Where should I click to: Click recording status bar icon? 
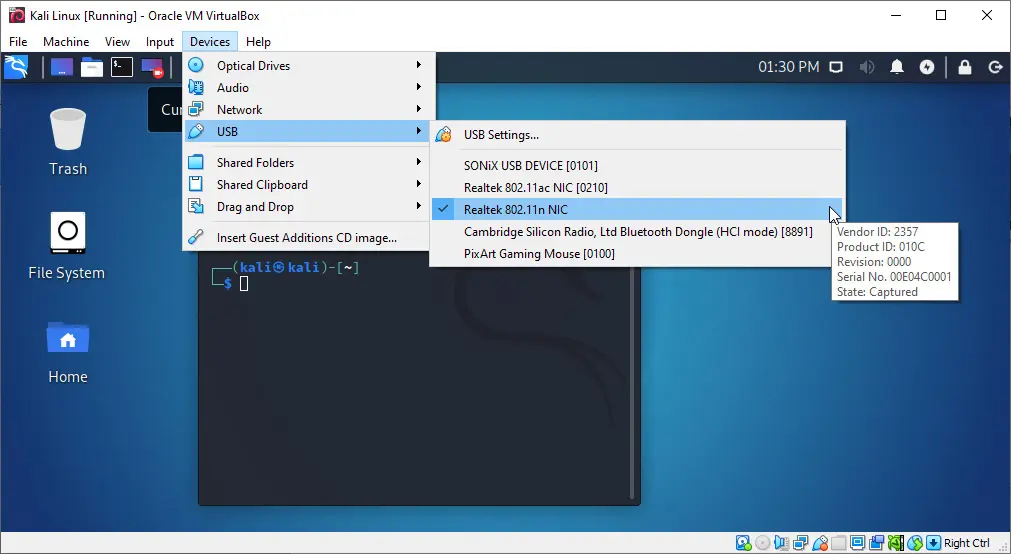(x=876, y=542)
